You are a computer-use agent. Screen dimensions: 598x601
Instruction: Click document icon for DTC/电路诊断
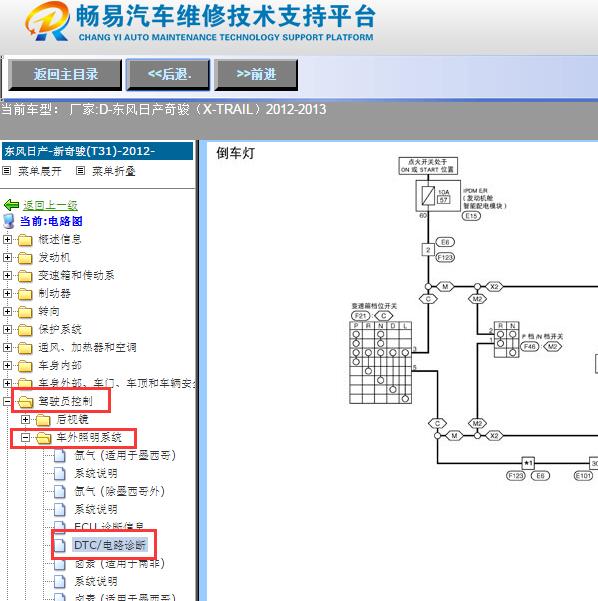coord(60,545)
